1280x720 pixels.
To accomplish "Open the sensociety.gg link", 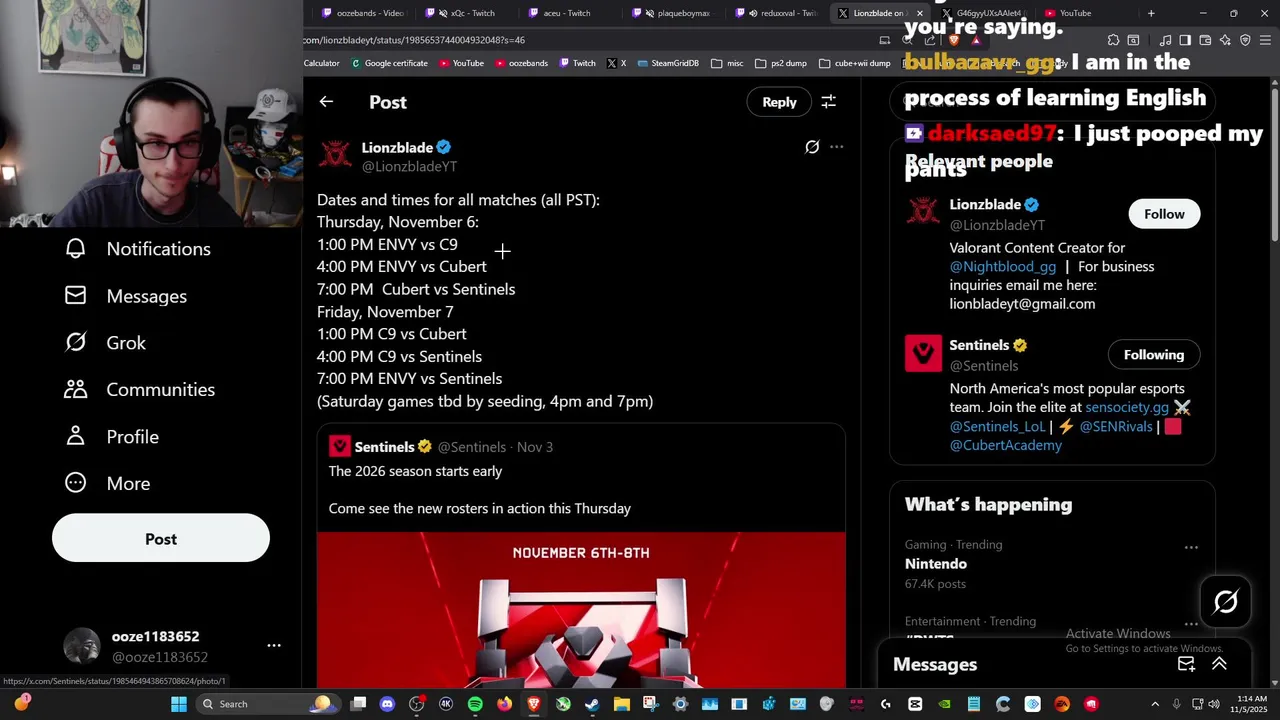I will tap(1127, 408).
